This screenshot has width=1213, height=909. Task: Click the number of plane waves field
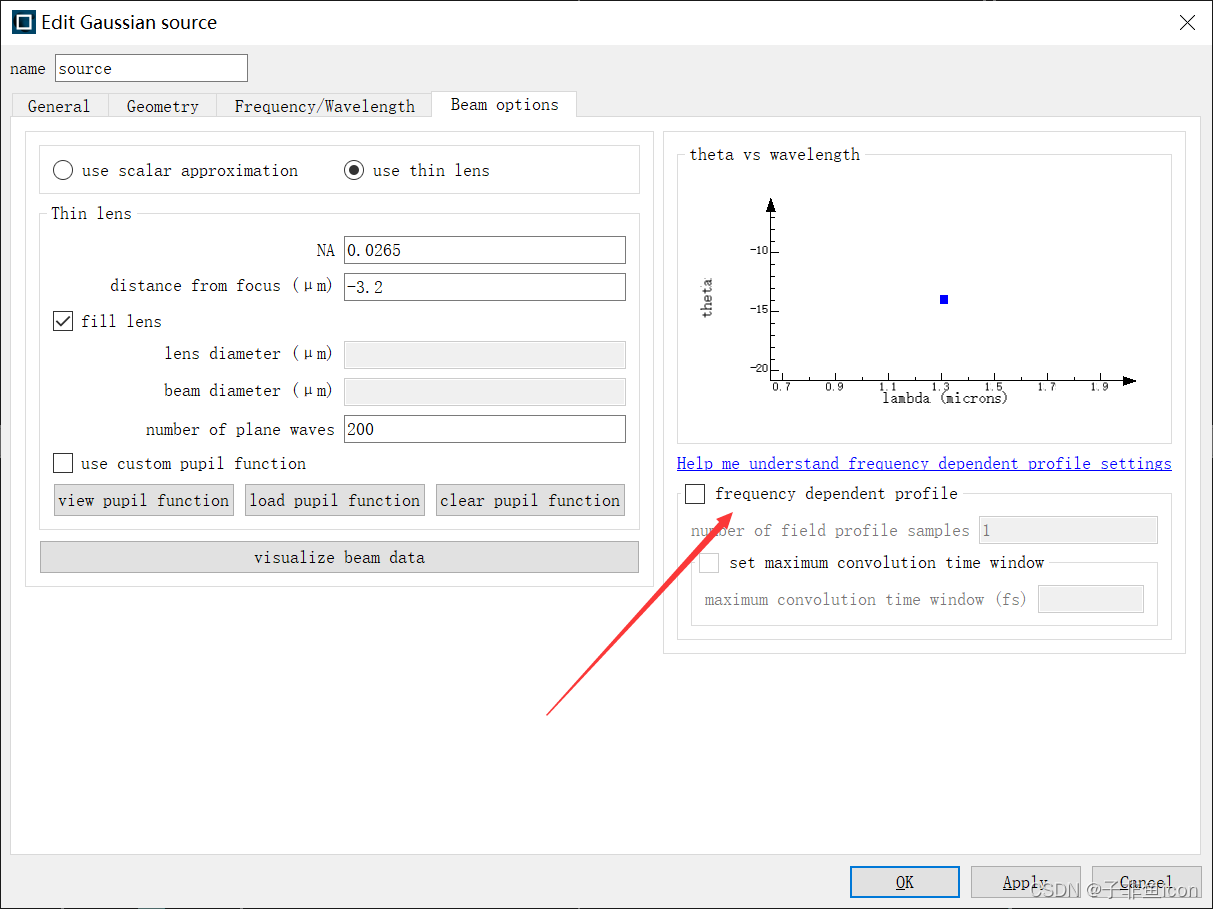(x=485, y=429)
